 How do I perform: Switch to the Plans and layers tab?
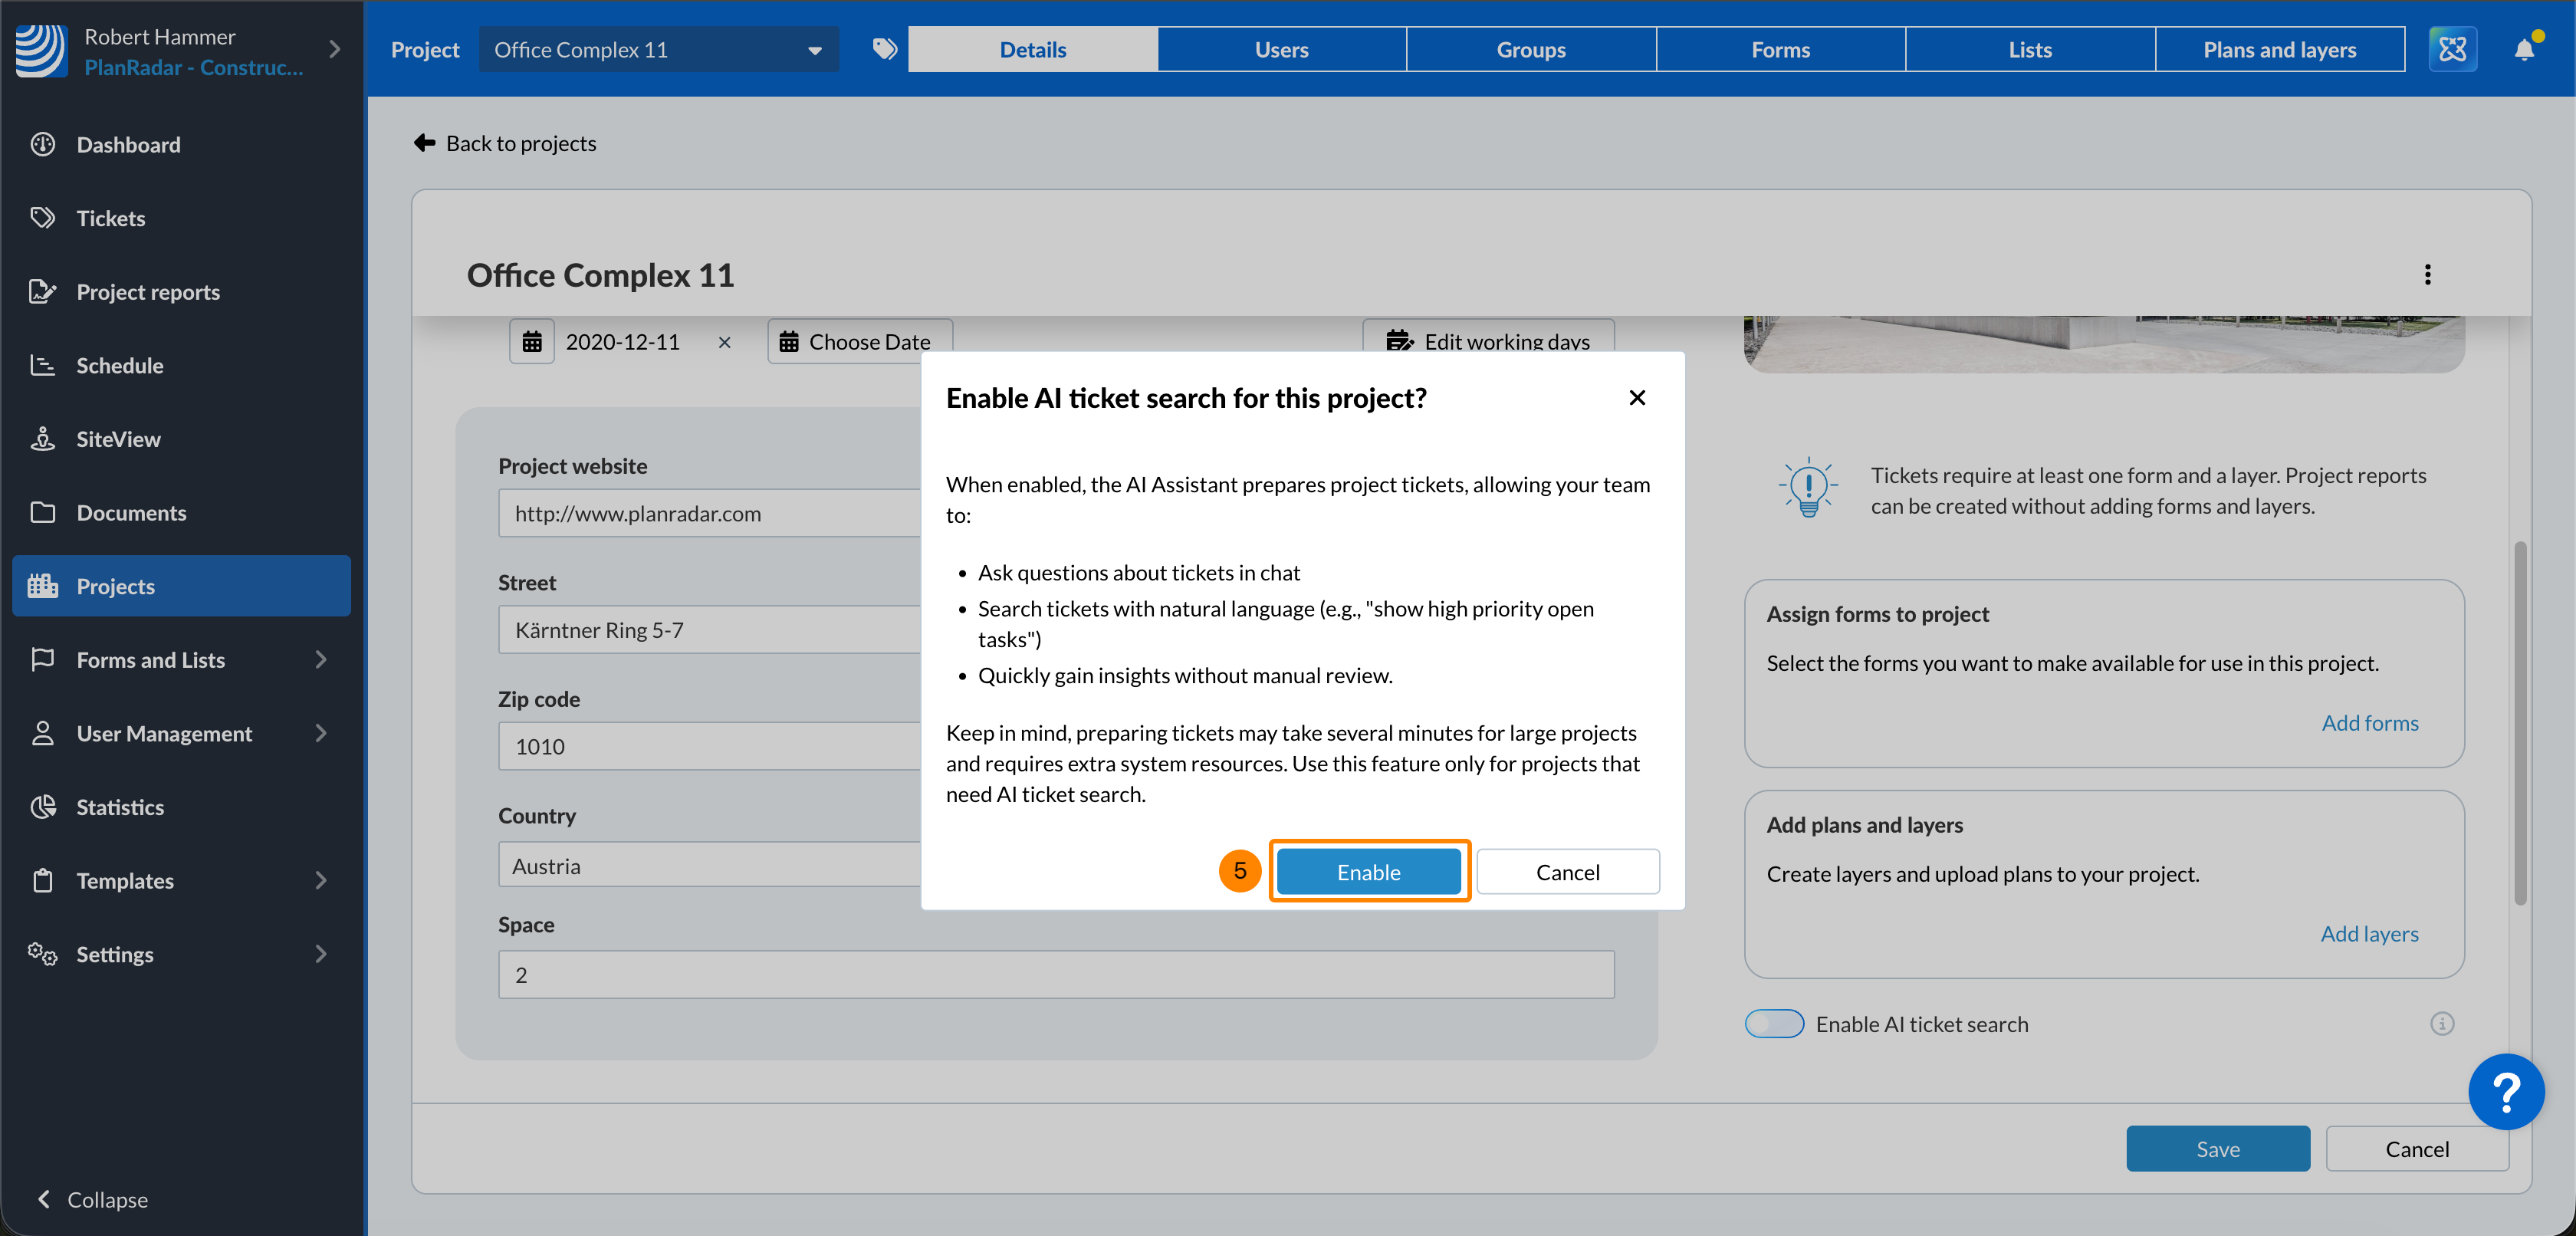(2279, 50)
